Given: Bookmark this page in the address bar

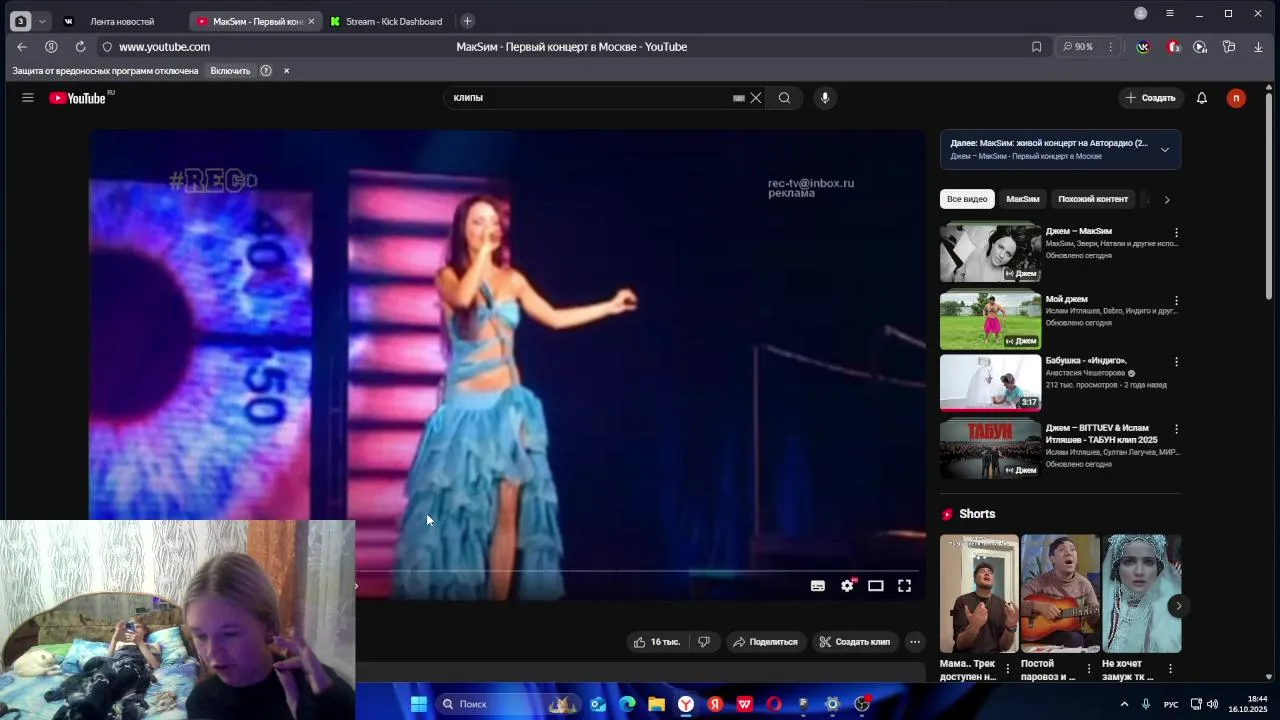Looking at the screenshot, I should tap(1037, 47).
